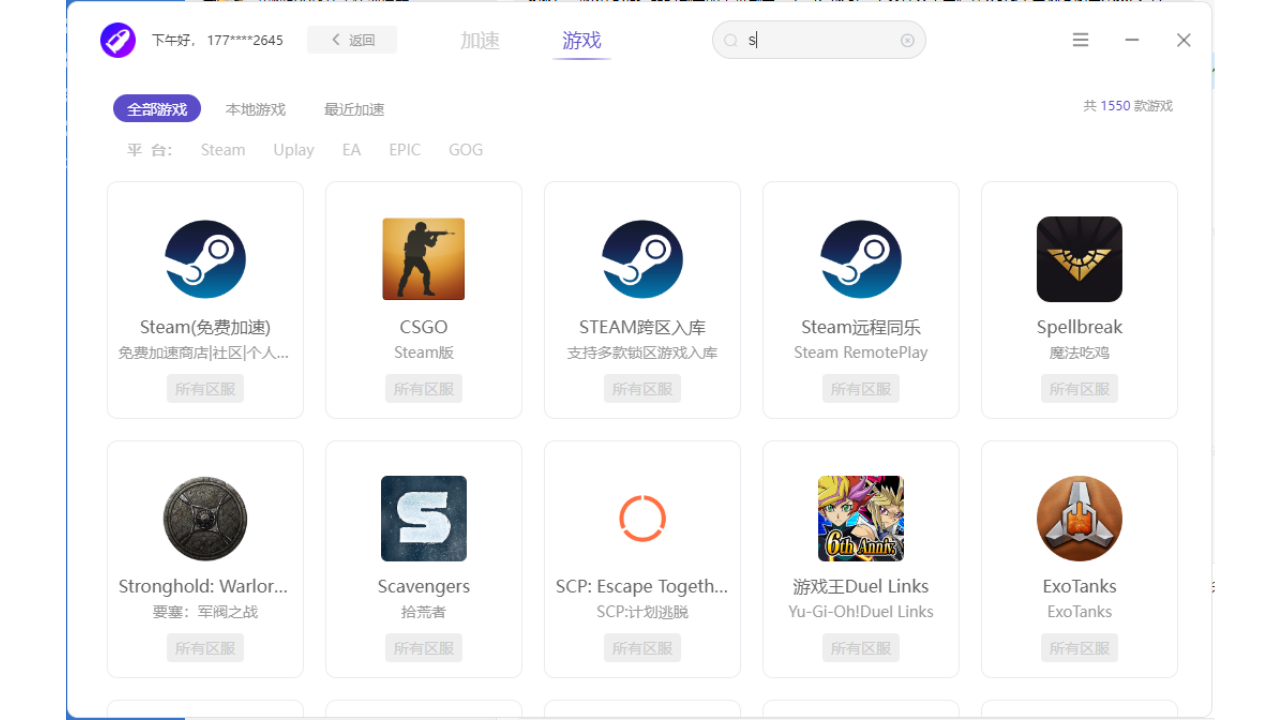Select the 本地游戏 filter tab

(x=255, y=110)
